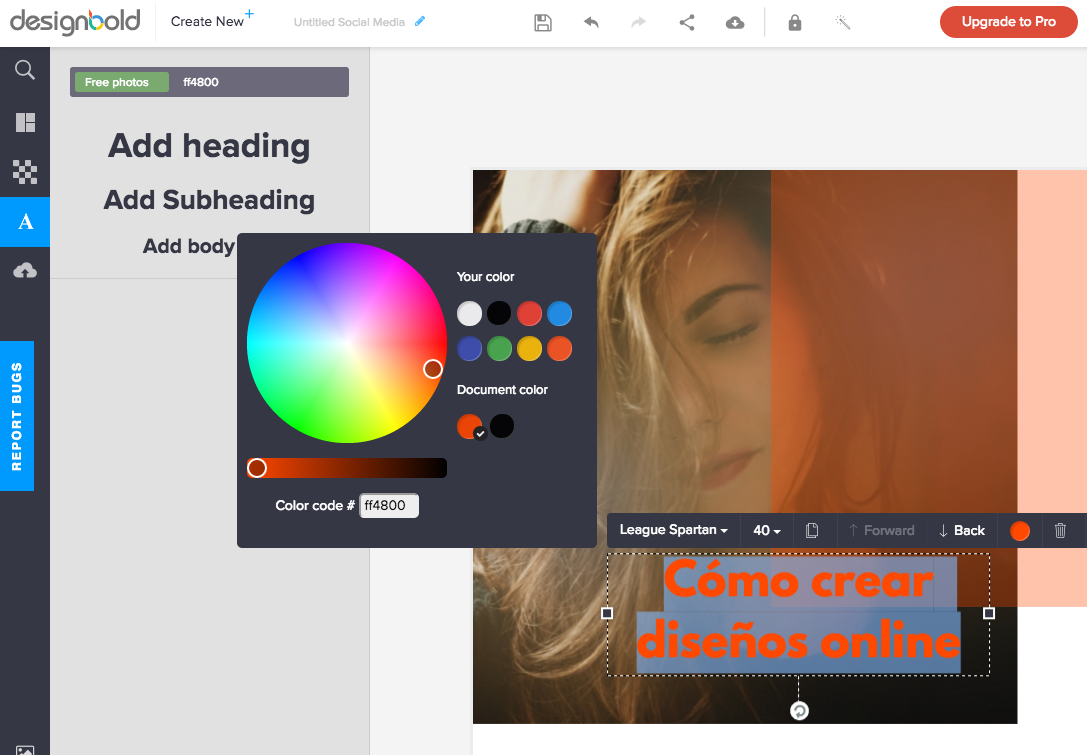Click Add heading text option
The width and height of the screenshot is (1087, 755).
[209, 146]
